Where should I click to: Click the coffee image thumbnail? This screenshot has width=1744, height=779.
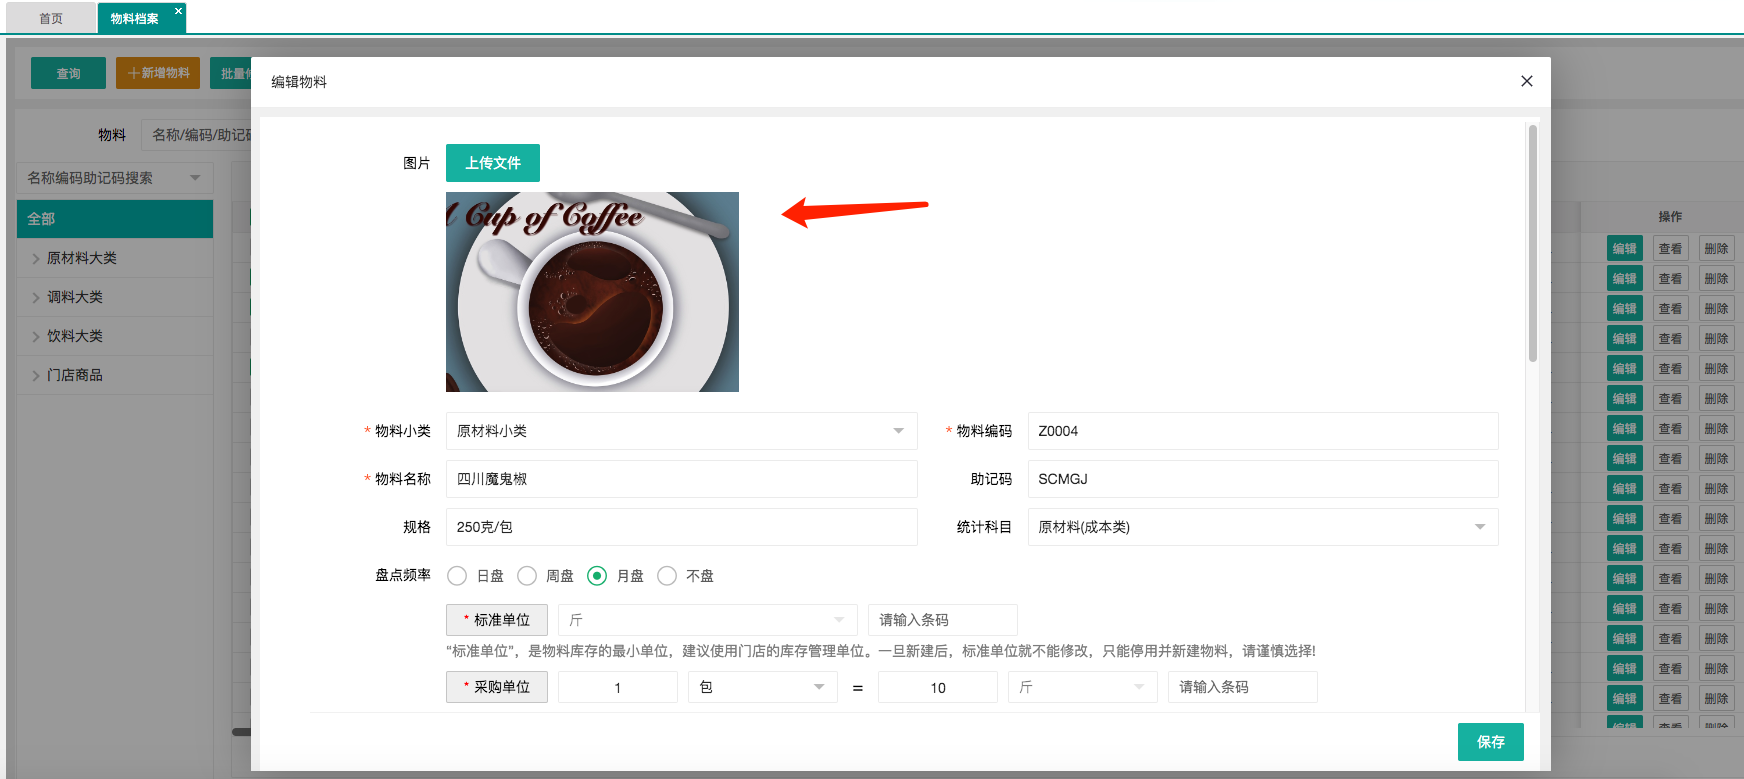pos(592,292)
